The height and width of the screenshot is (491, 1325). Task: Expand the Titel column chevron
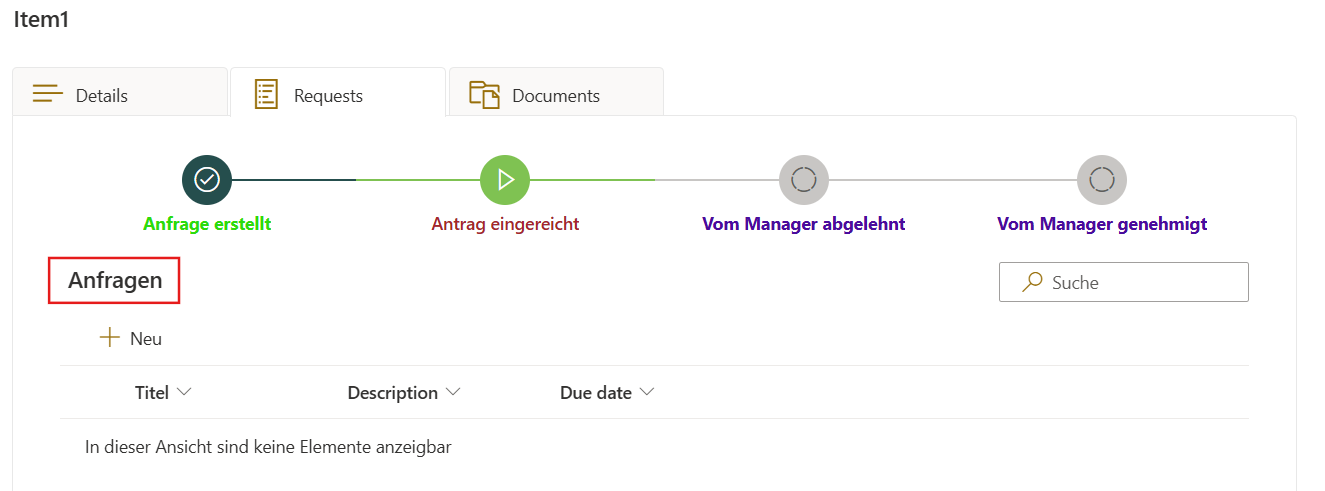[184, 392]
